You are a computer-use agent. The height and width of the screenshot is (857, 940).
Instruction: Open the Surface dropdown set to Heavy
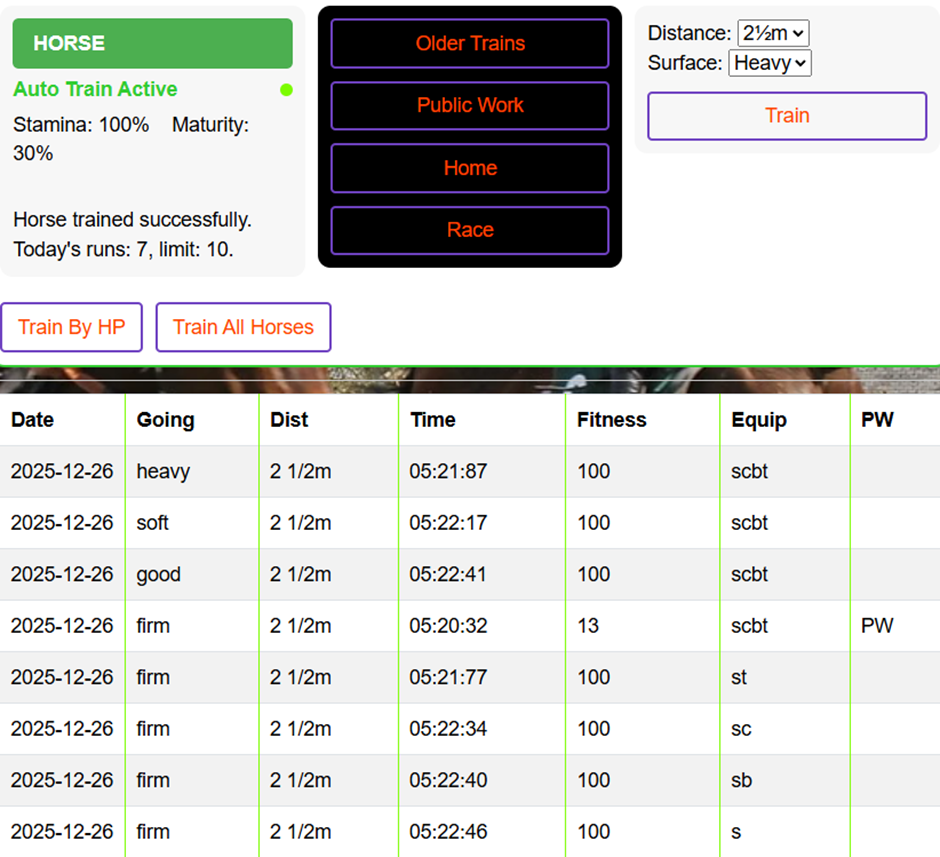point(769,63)
